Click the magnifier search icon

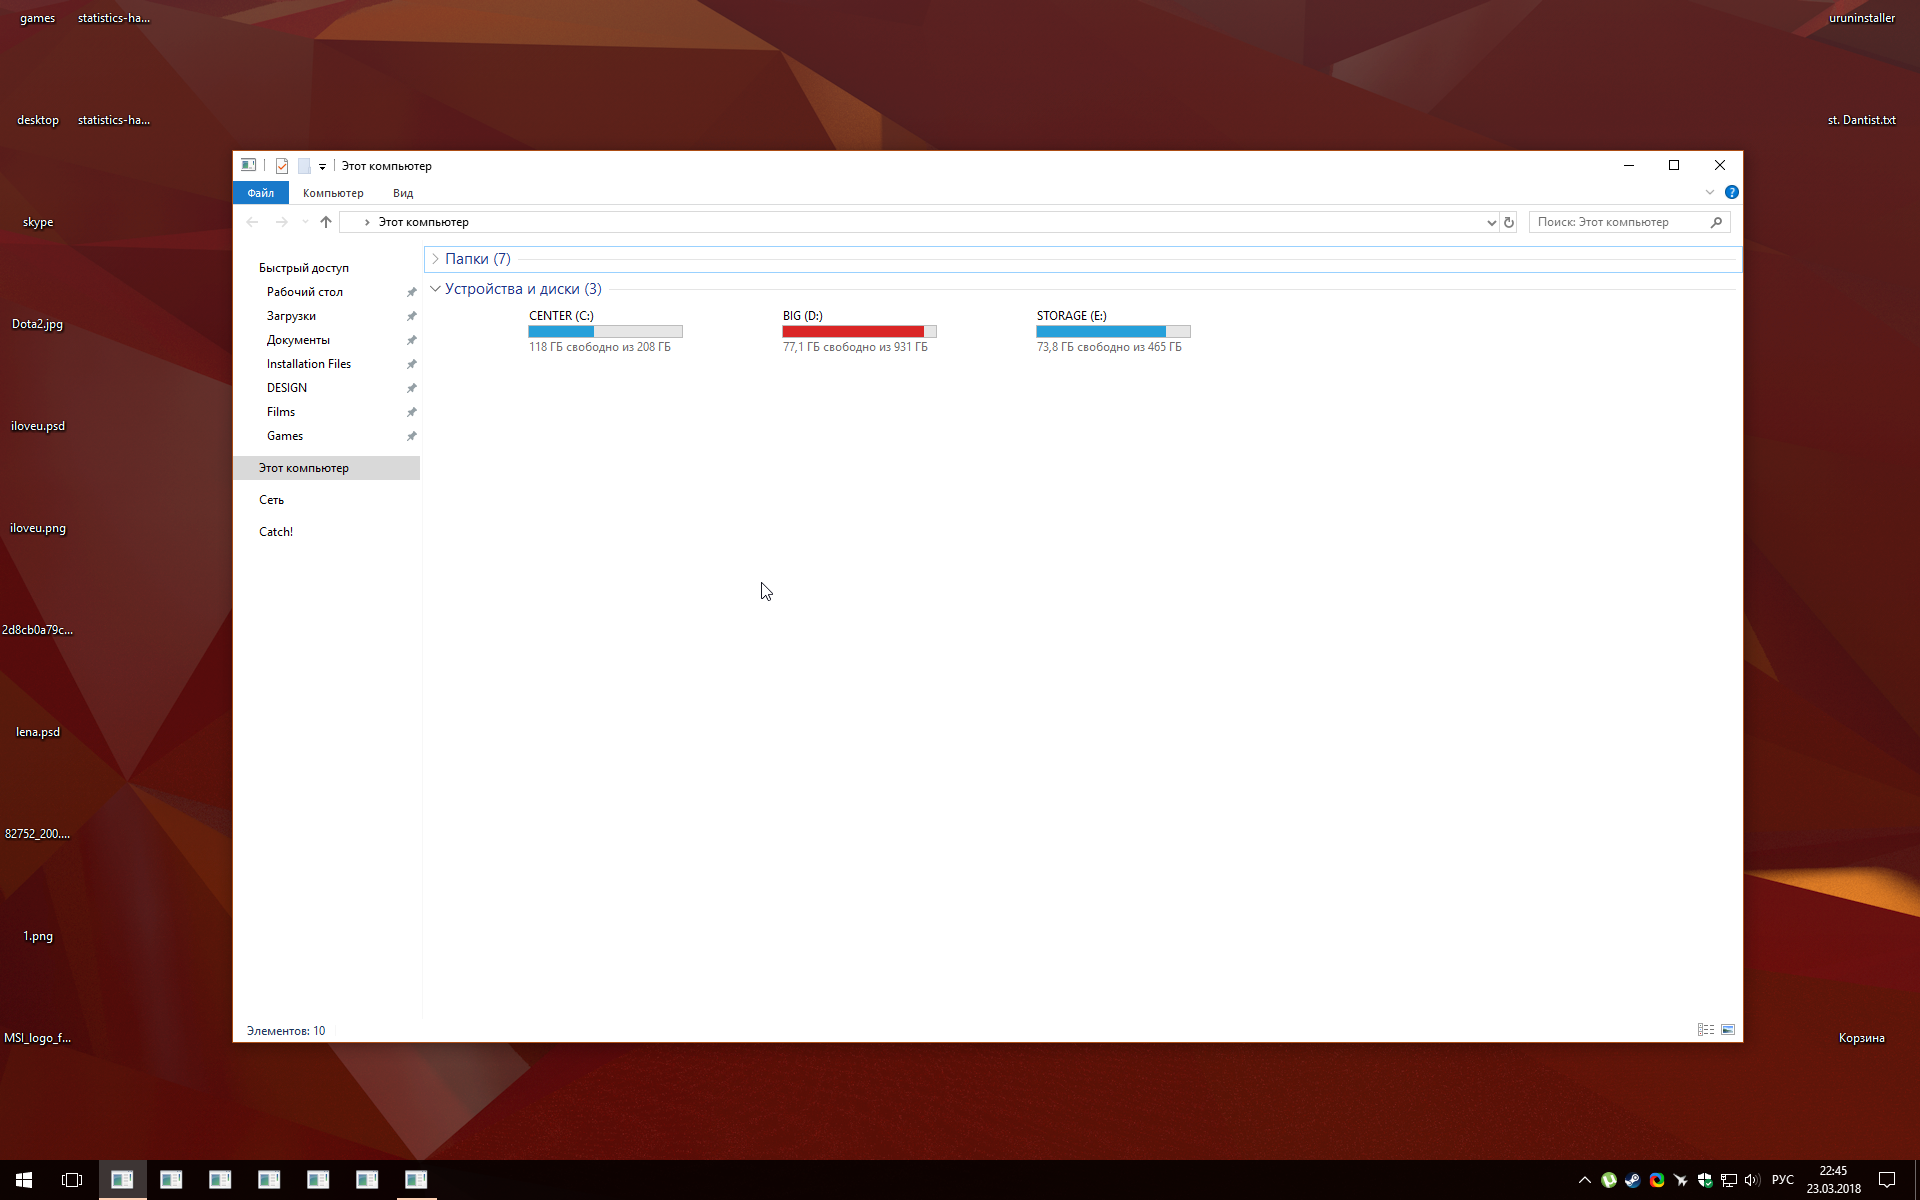click(x=1717, y=222)
